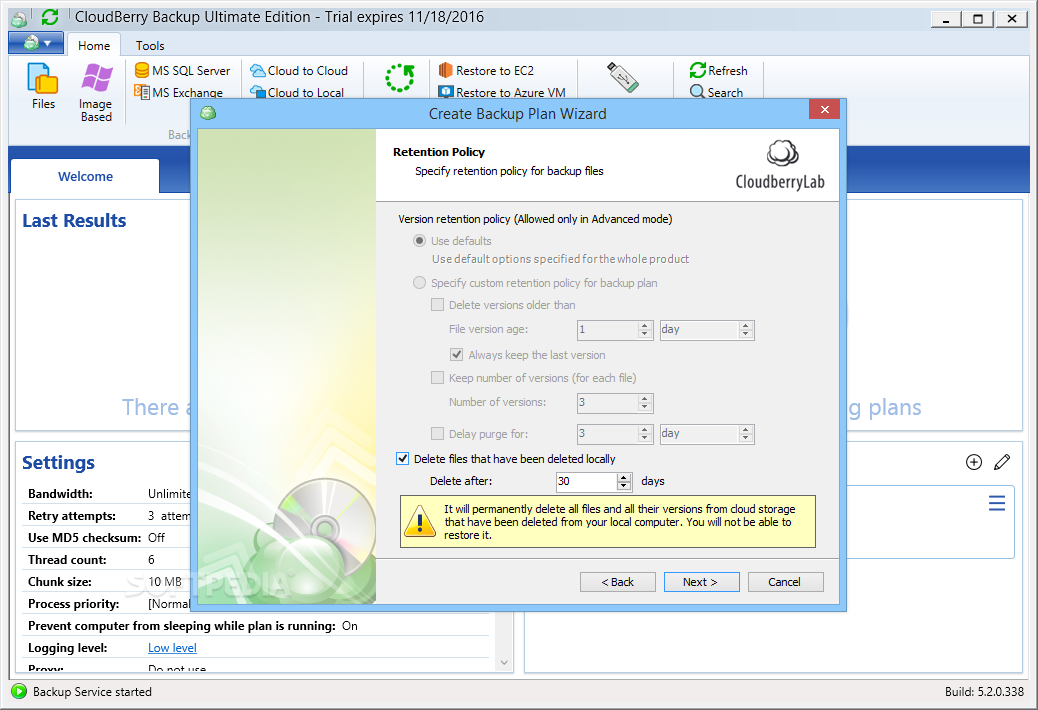This screenshot has height=710, width=1038.
Task: Switch to the Tools ribbon tab
Action: pos(150,46)
